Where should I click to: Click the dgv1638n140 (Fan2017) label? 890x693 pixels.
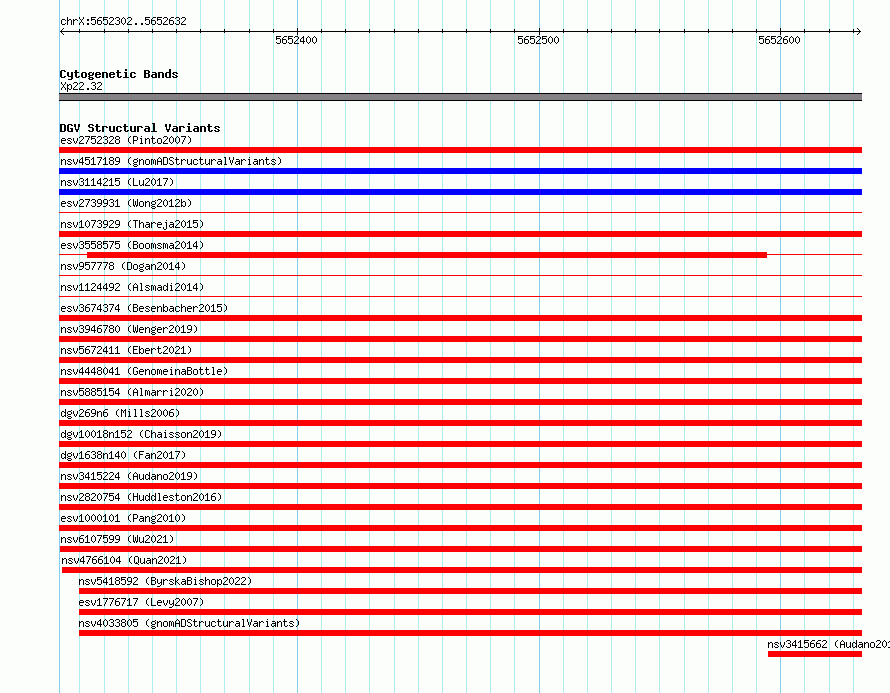[x=123, y=455]
